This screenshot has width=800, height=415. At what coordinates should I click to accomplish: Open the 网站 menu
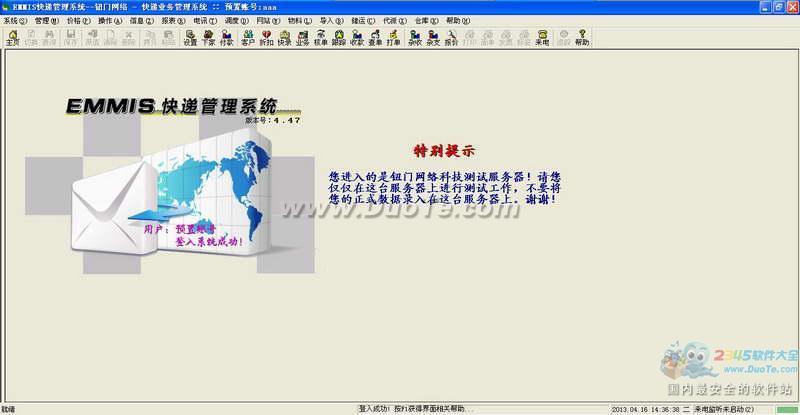coord(268,21)
